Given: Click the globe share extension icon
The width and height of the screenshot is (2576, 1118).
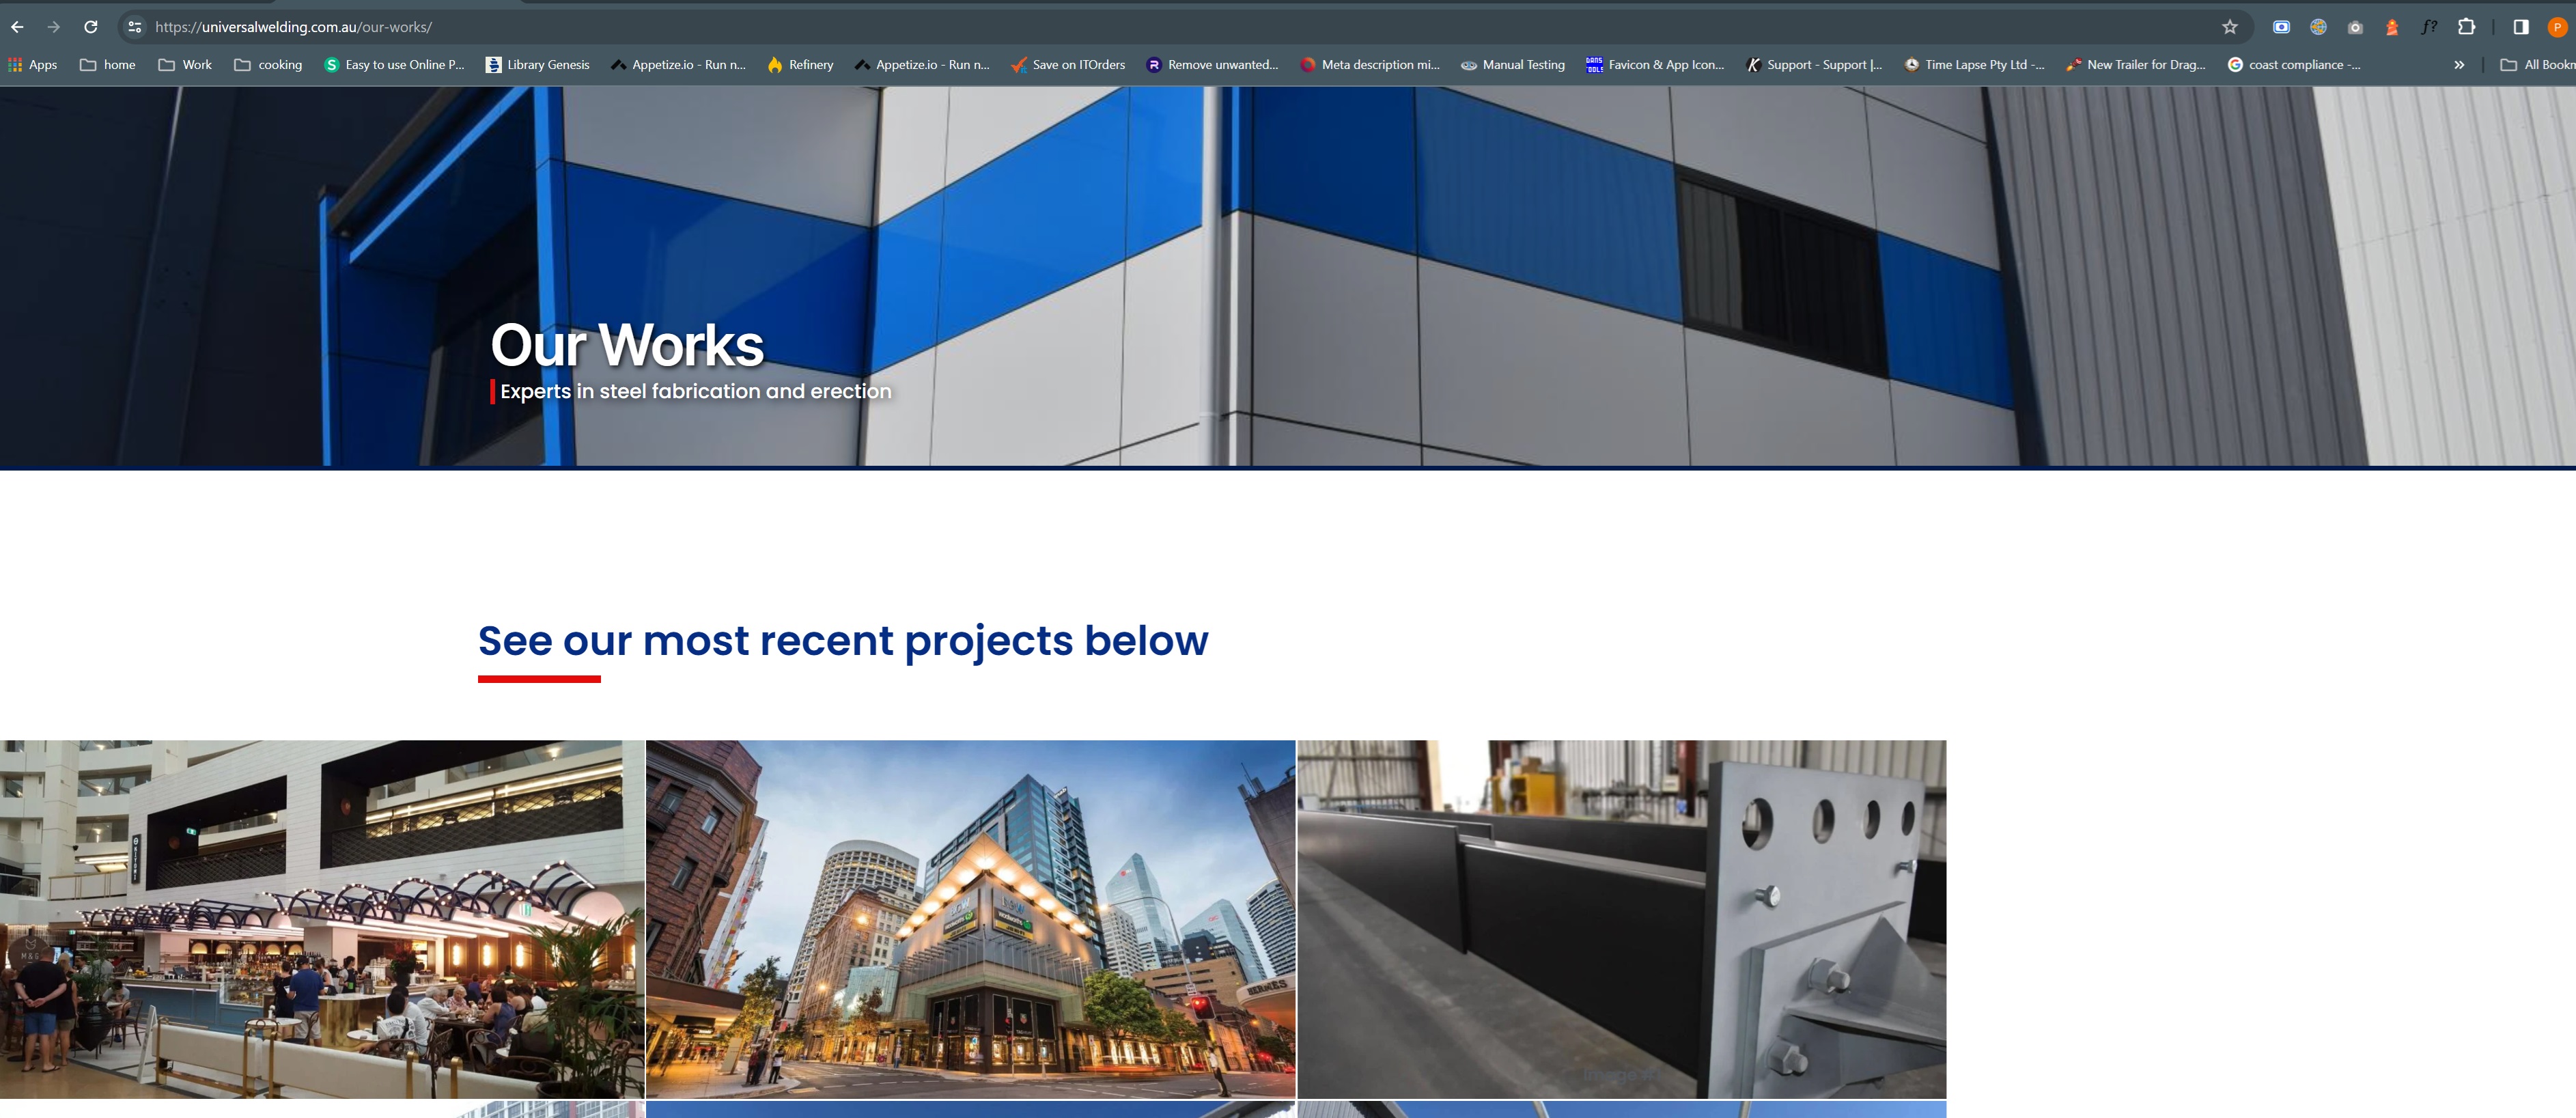Looking at the screenshot, I should (2318, 27).
